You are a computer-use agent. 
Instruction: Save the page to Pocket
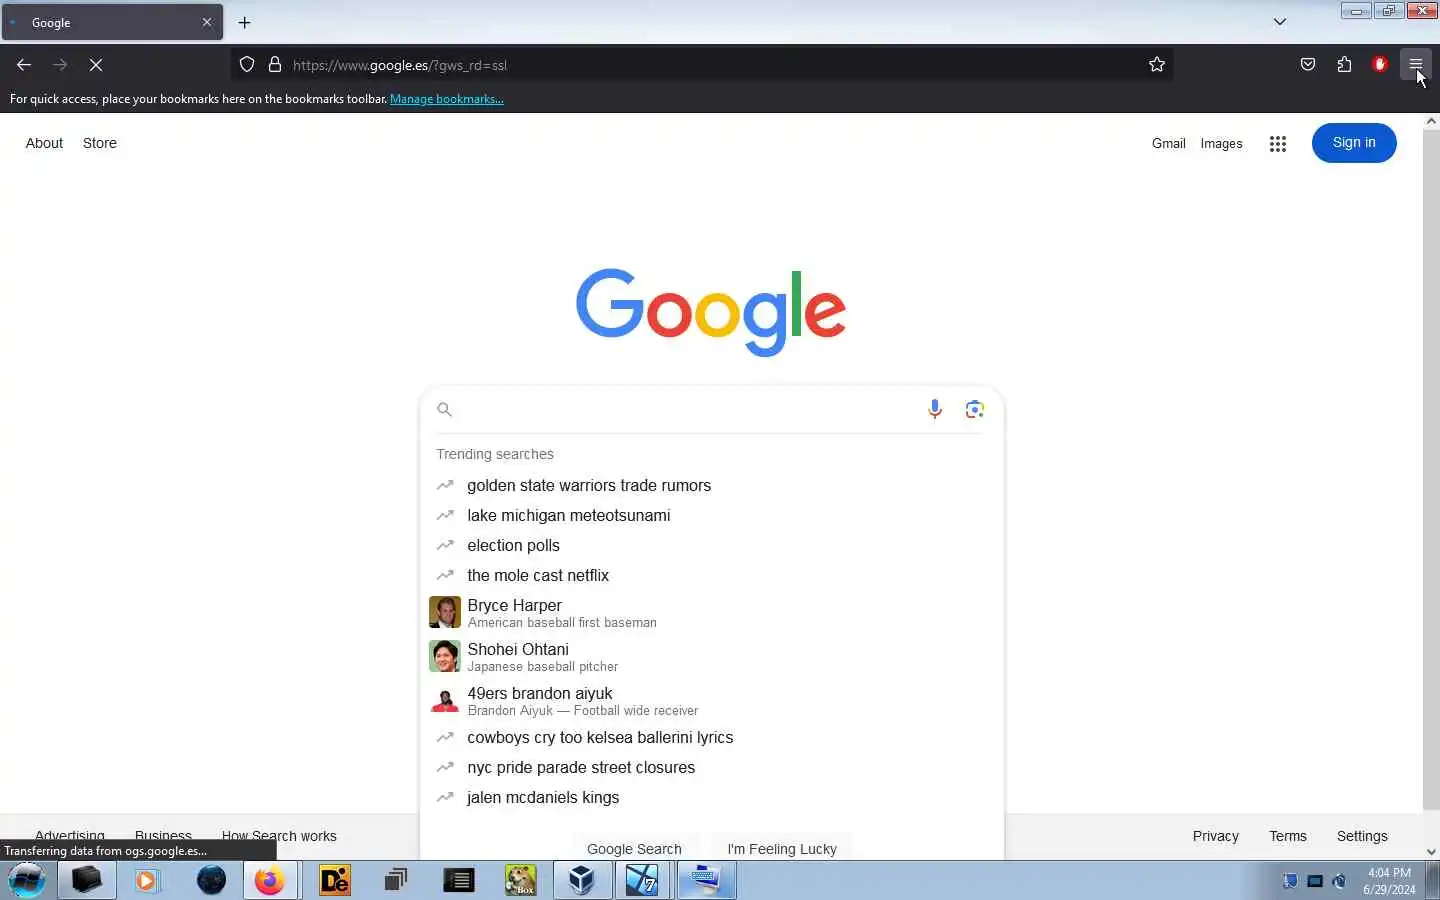(1308, 65)
